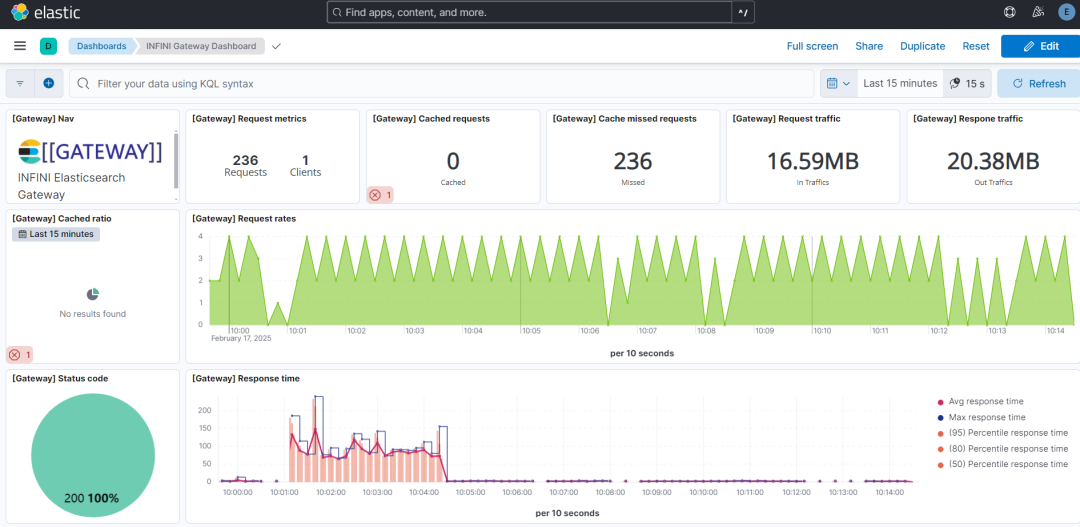Click the user avatar E

[x=1066, y=13]
